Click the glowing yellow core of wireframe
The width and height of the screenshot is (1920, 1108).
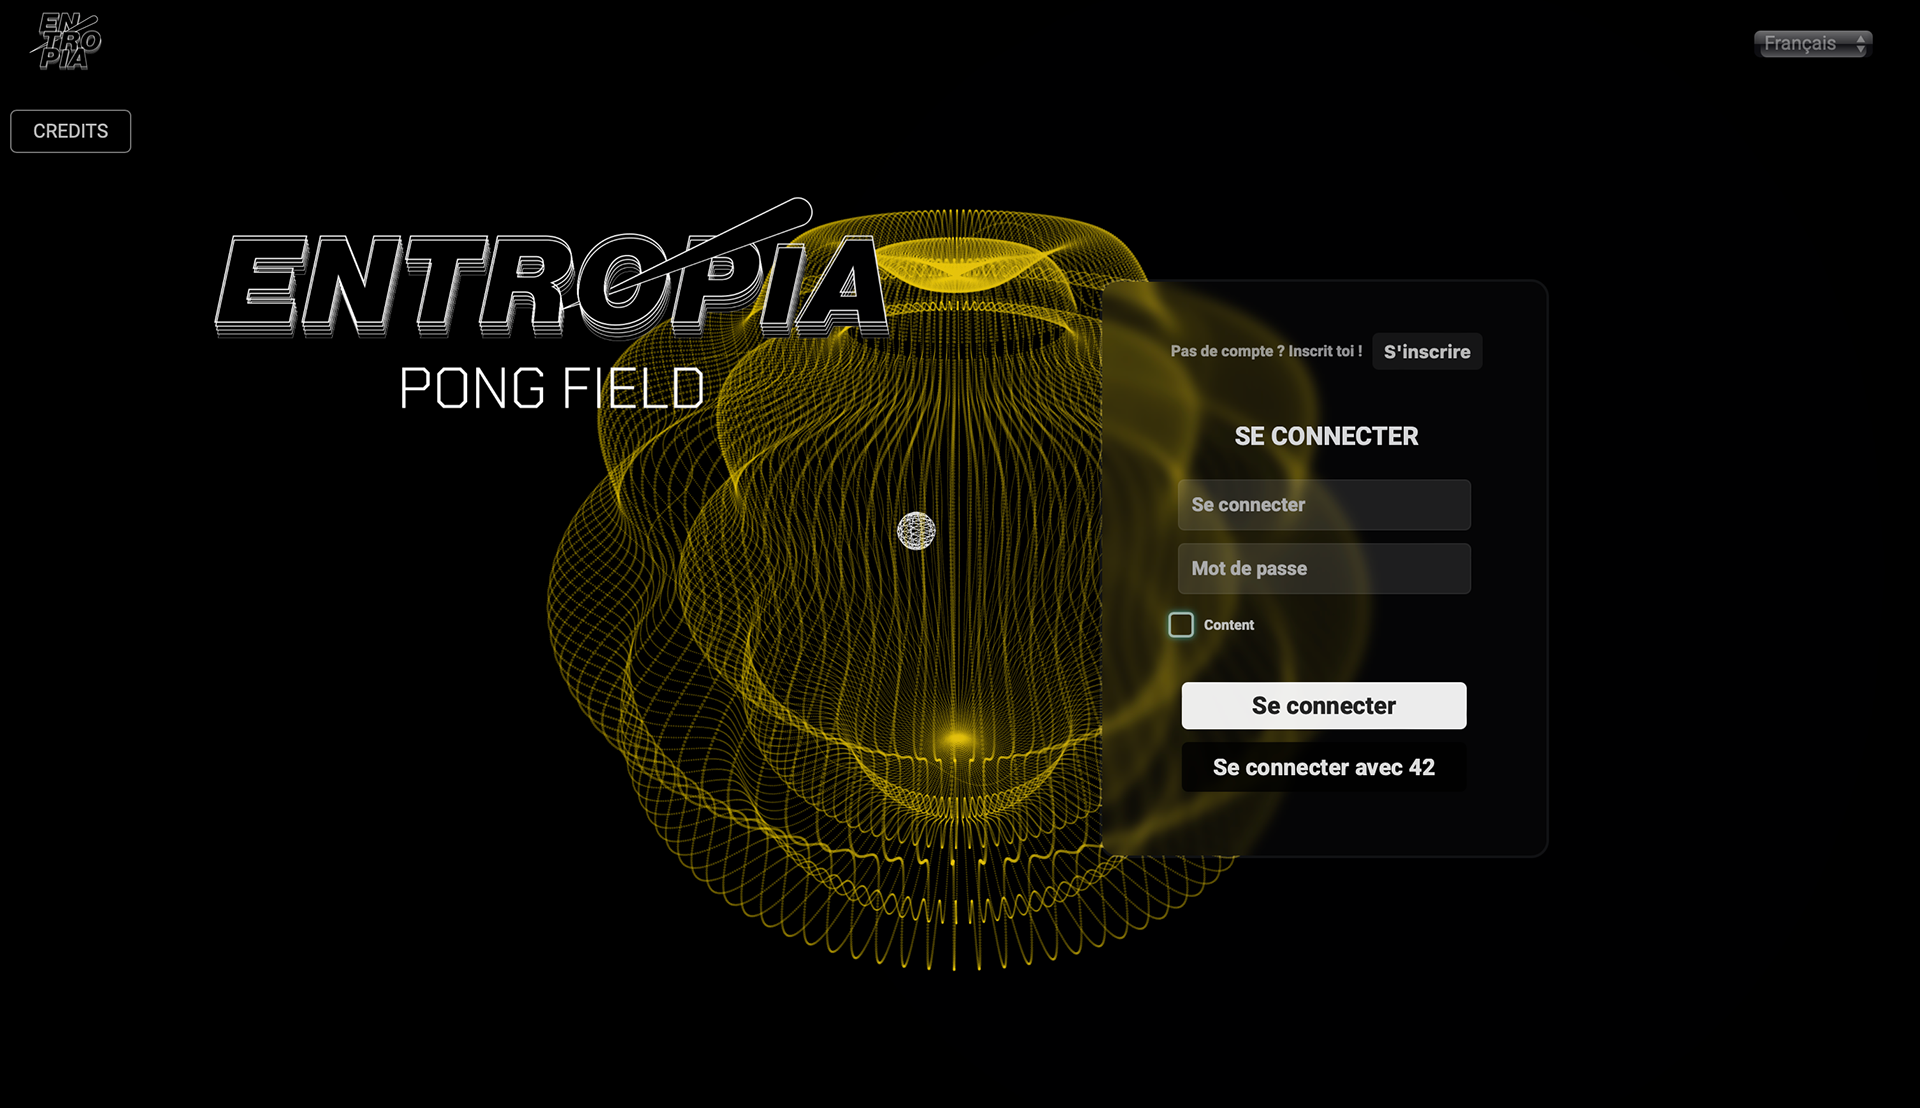point(957,739)
